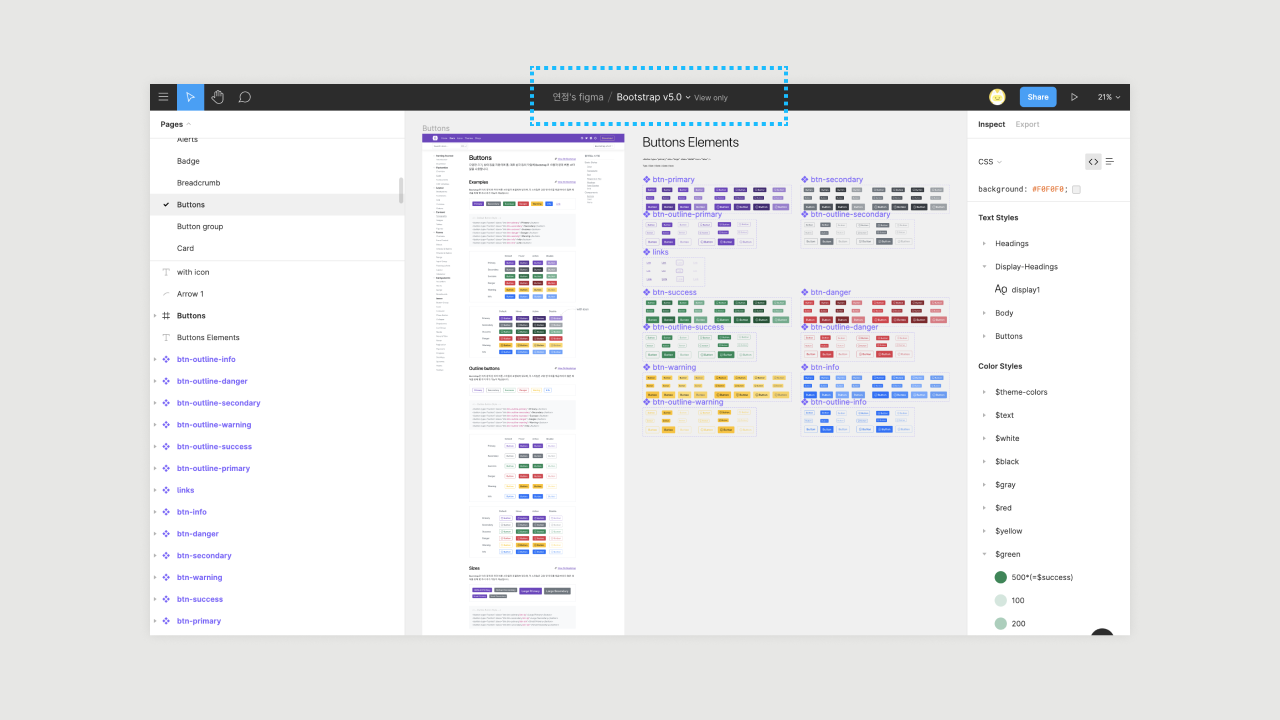Screen dimensions: 1280x720
Task: Collapse the Pages list chevron
Action: point(189,124)
